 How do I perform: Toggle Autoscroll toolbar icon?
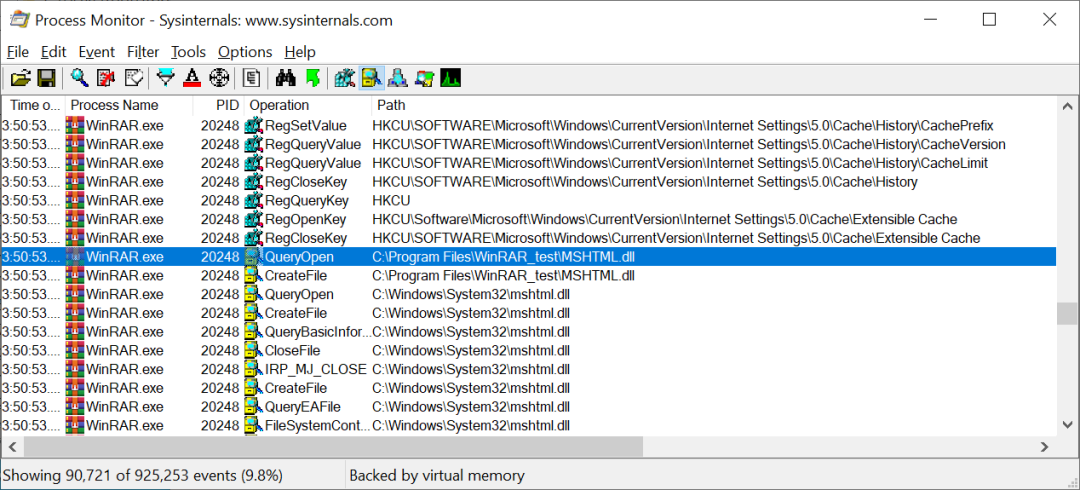click(x=106, y=79)
